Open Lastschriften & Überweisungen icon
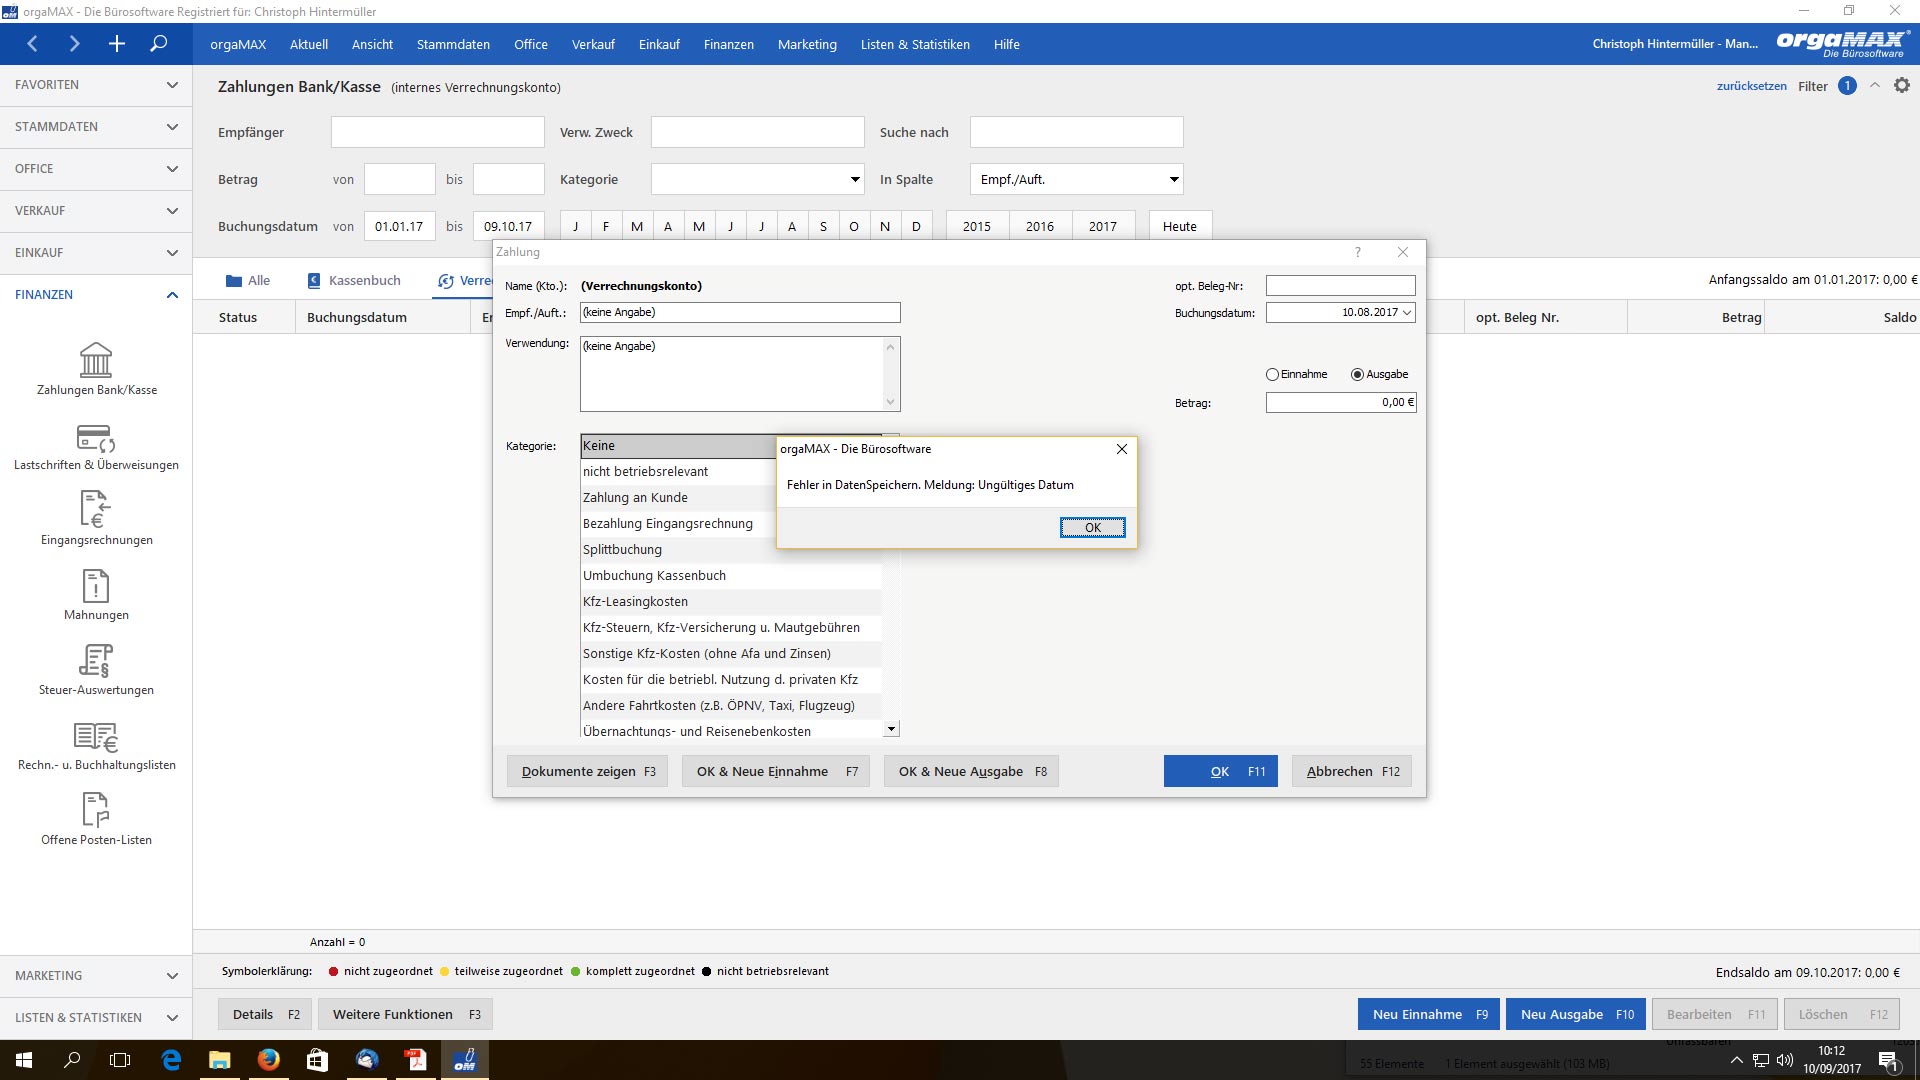This screenshot has height=1080, width=1920. click(96, 446)
